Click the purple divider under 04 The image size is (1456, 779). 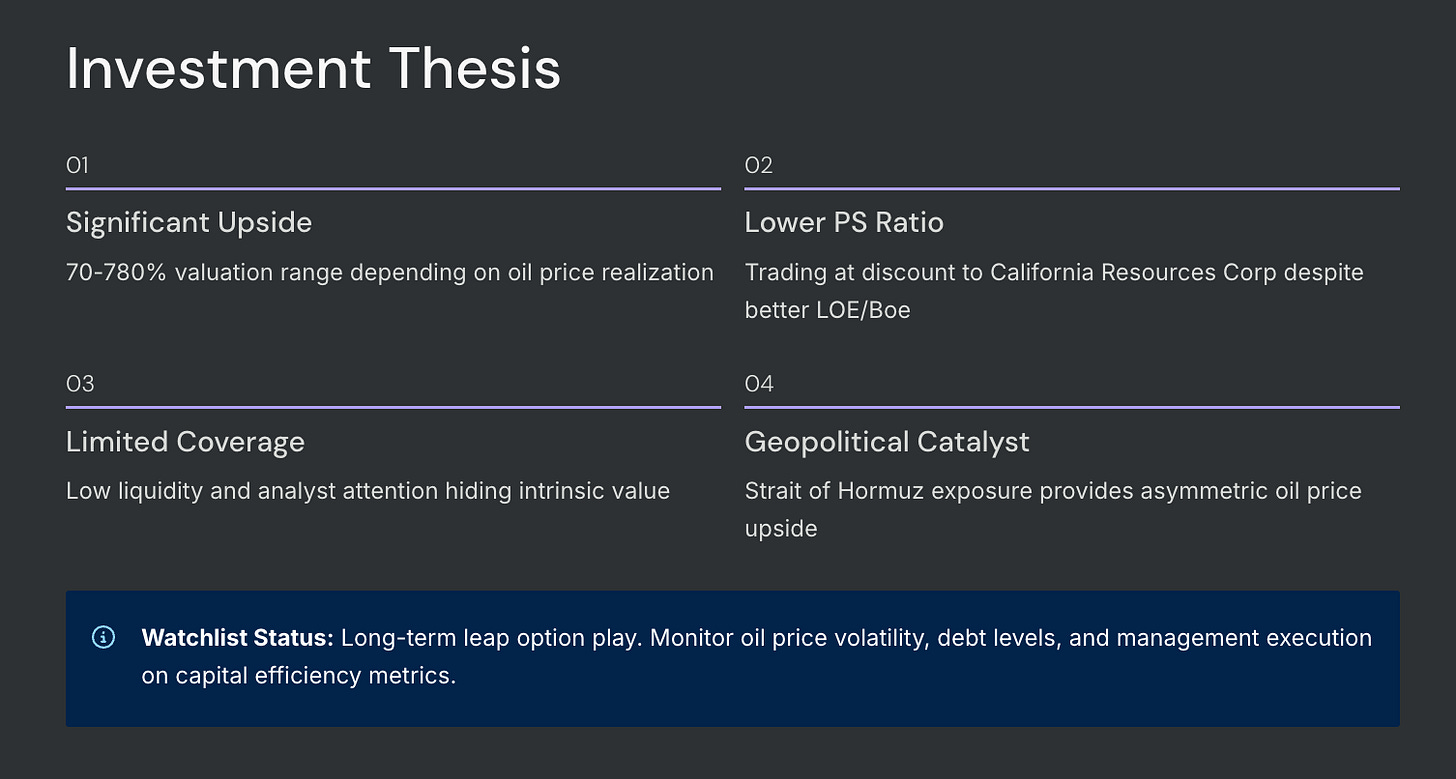(1072, 407)
